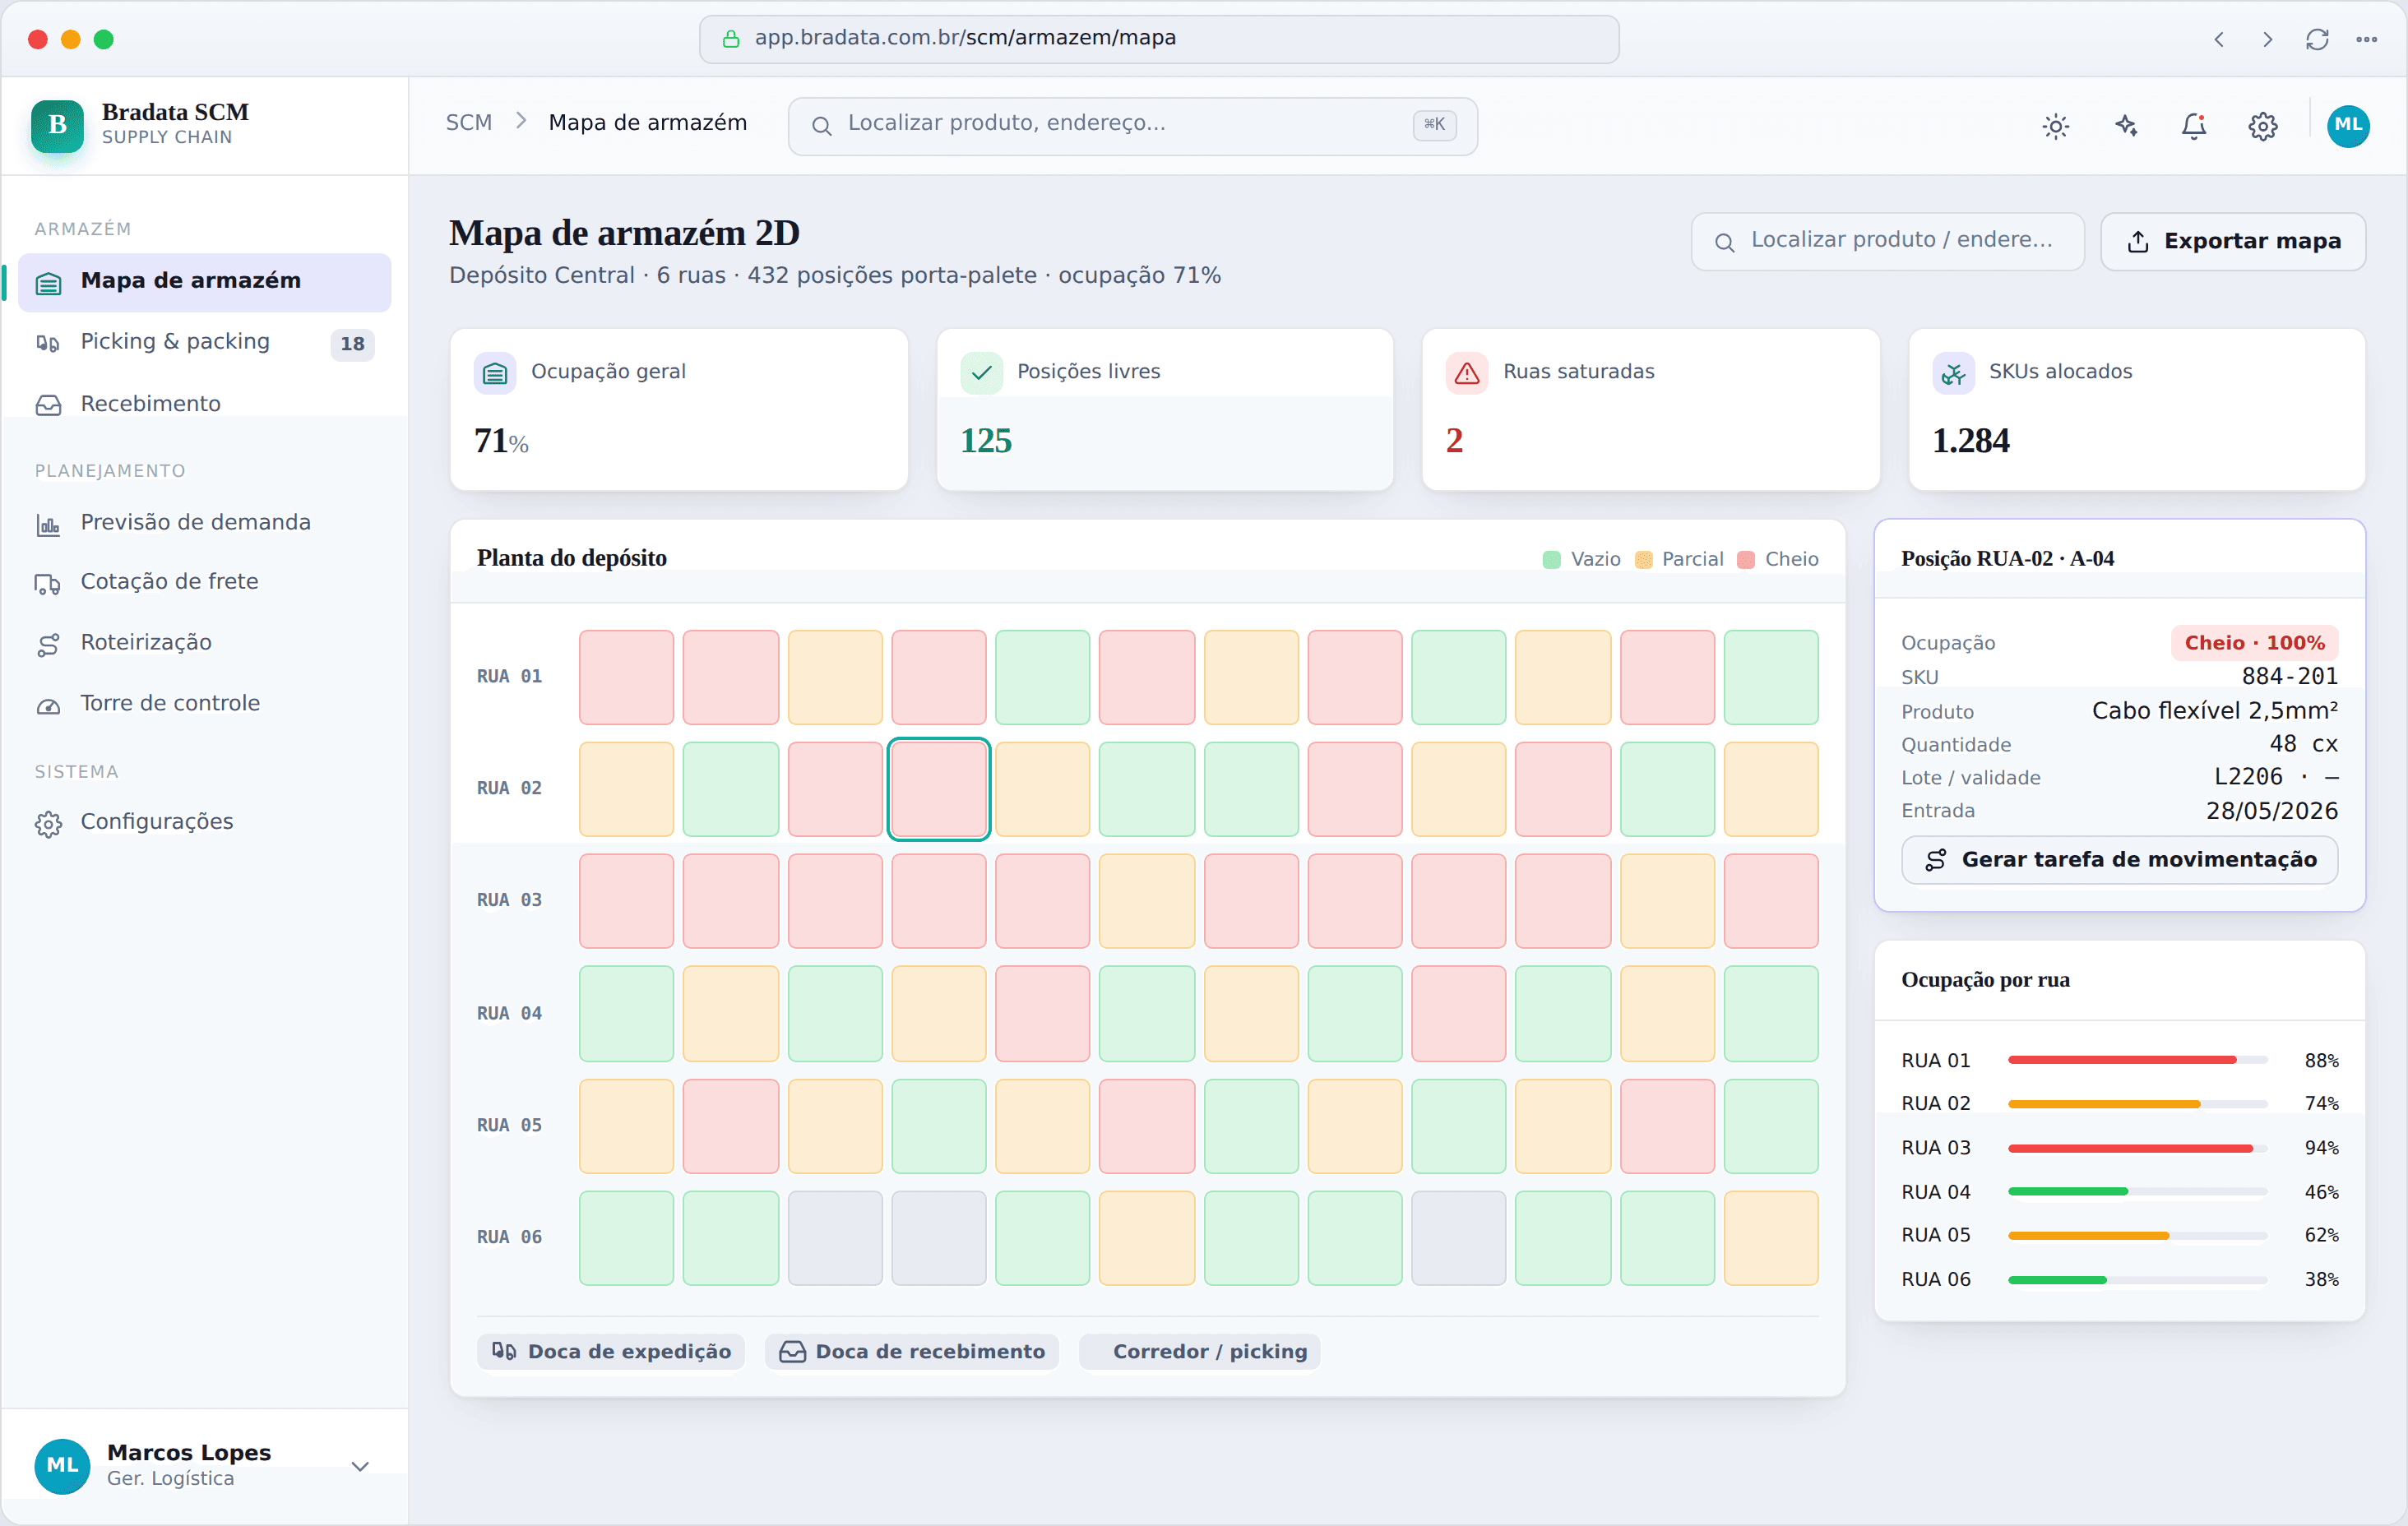Open the AI sparkle assistant icon
Screen dimensions: 2408x1526
coord(2126,126)
